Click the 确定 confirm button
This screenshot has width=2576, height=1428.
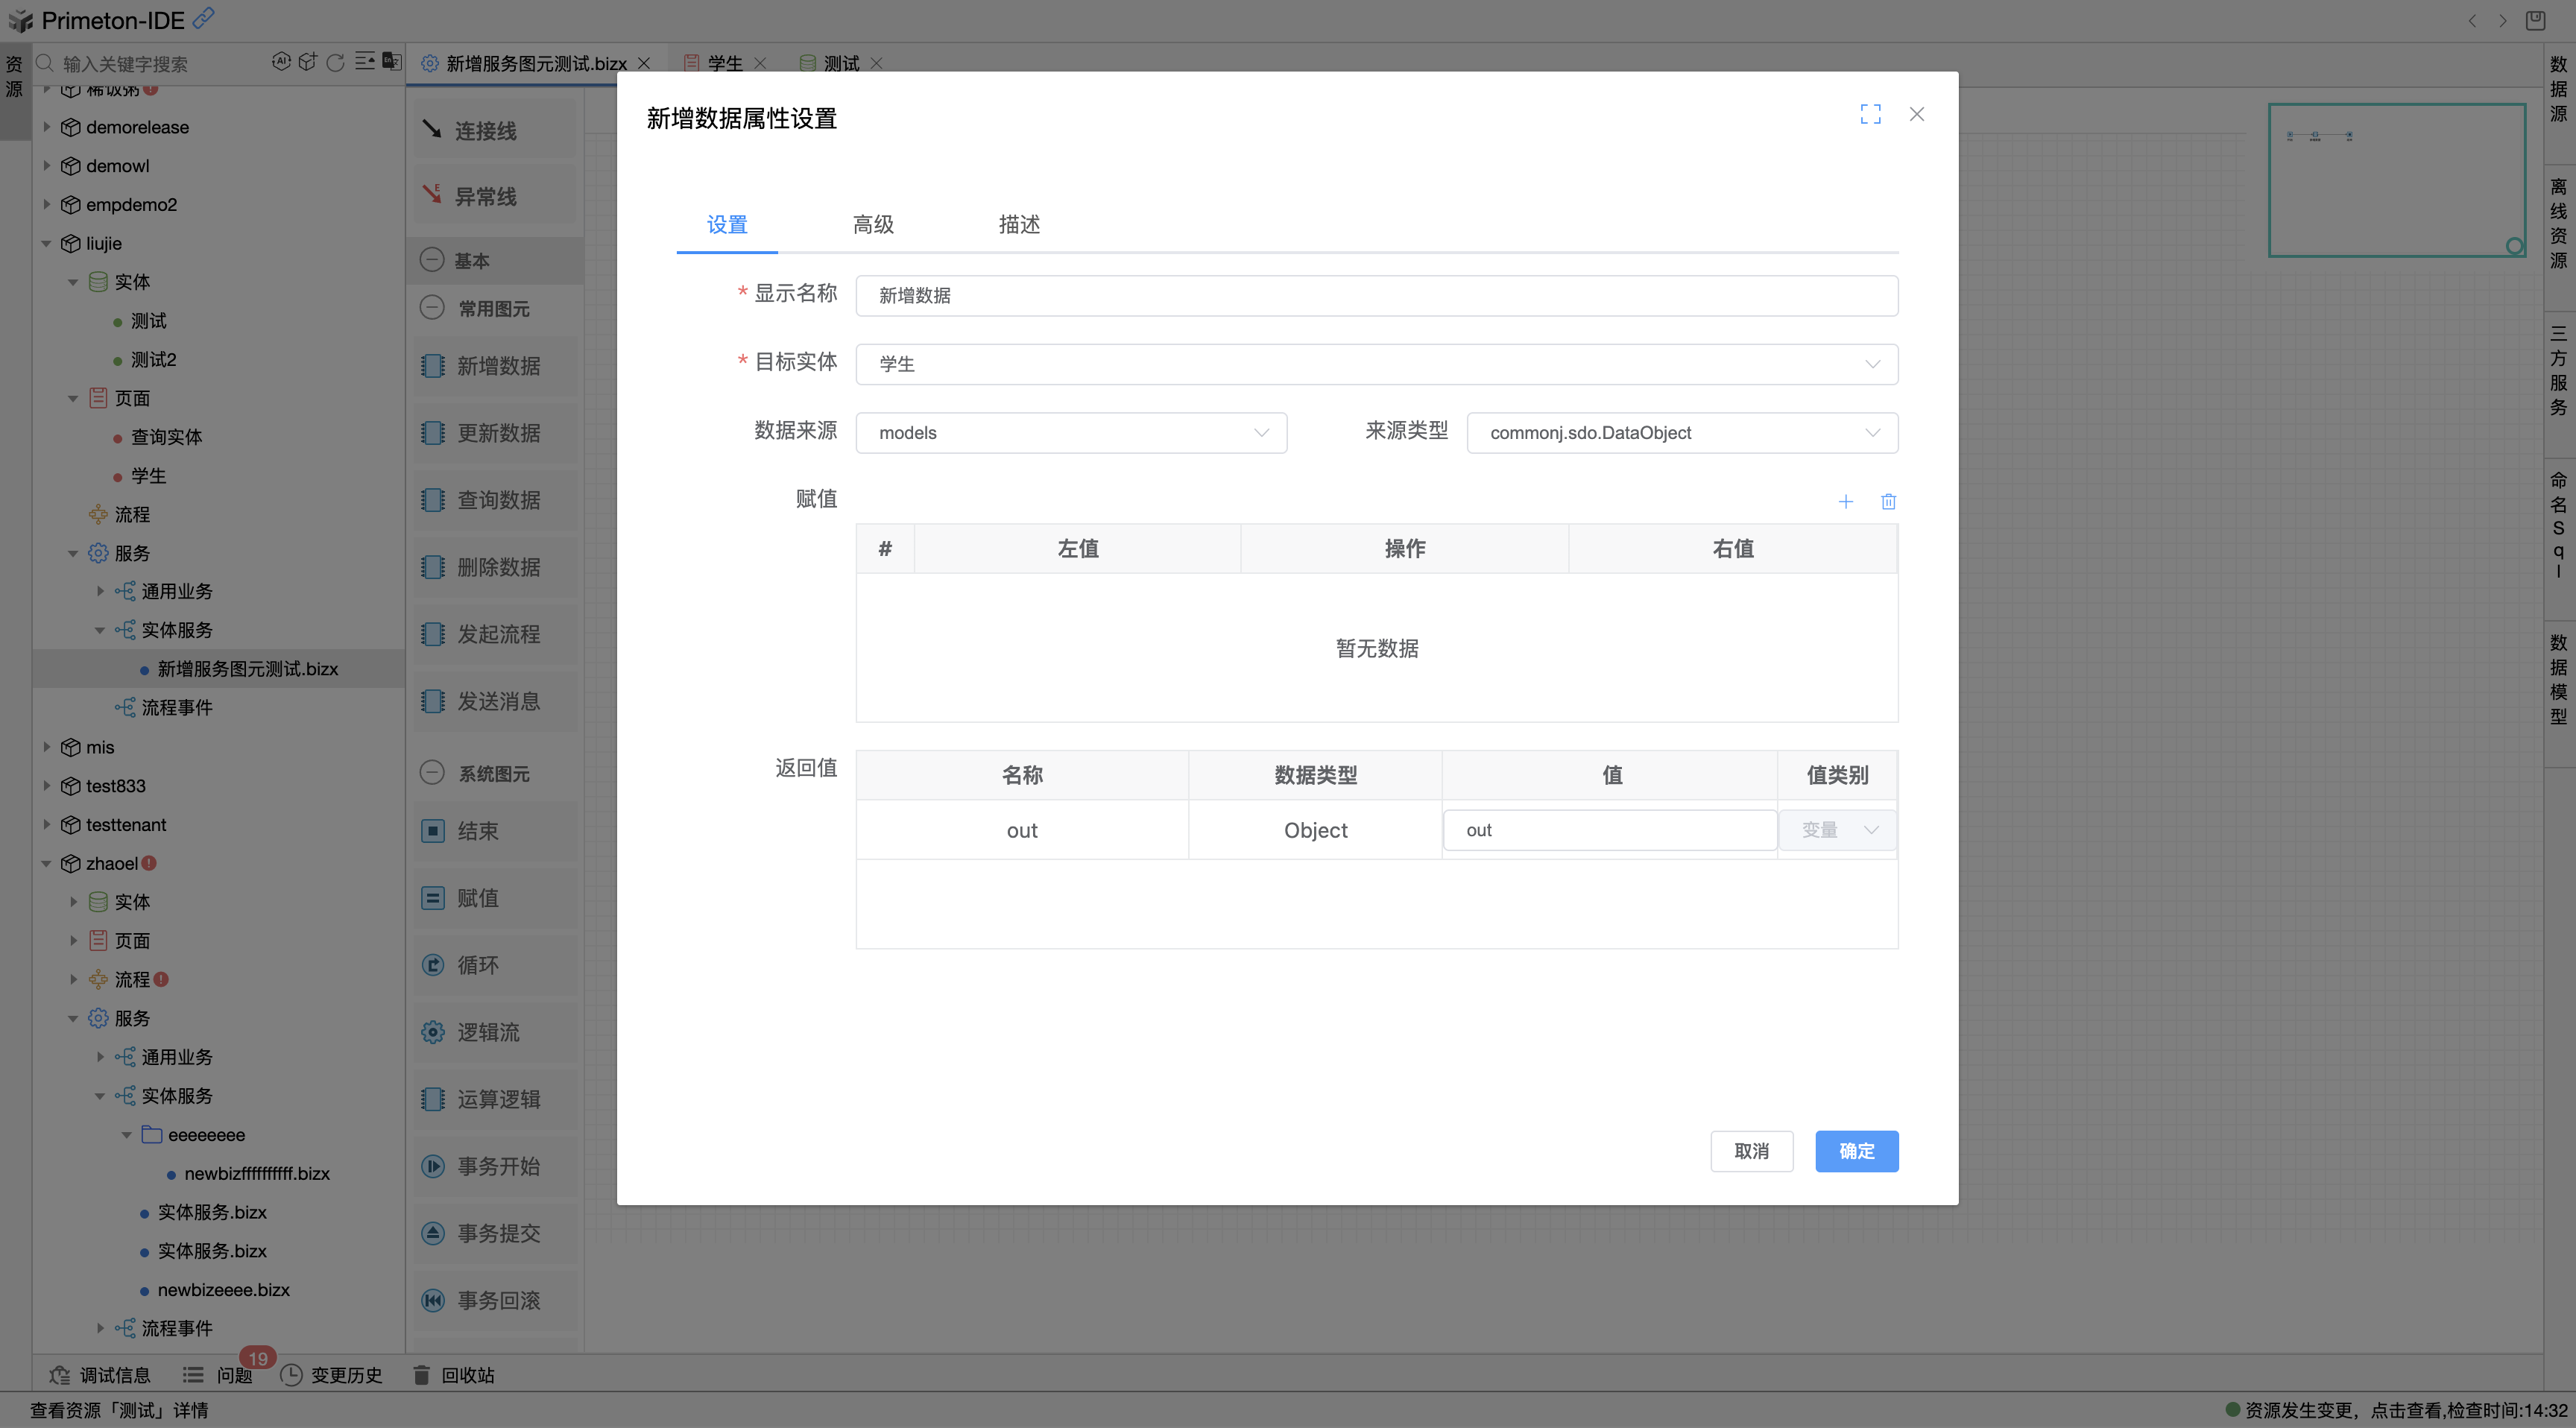[x=1856, y=1151]
